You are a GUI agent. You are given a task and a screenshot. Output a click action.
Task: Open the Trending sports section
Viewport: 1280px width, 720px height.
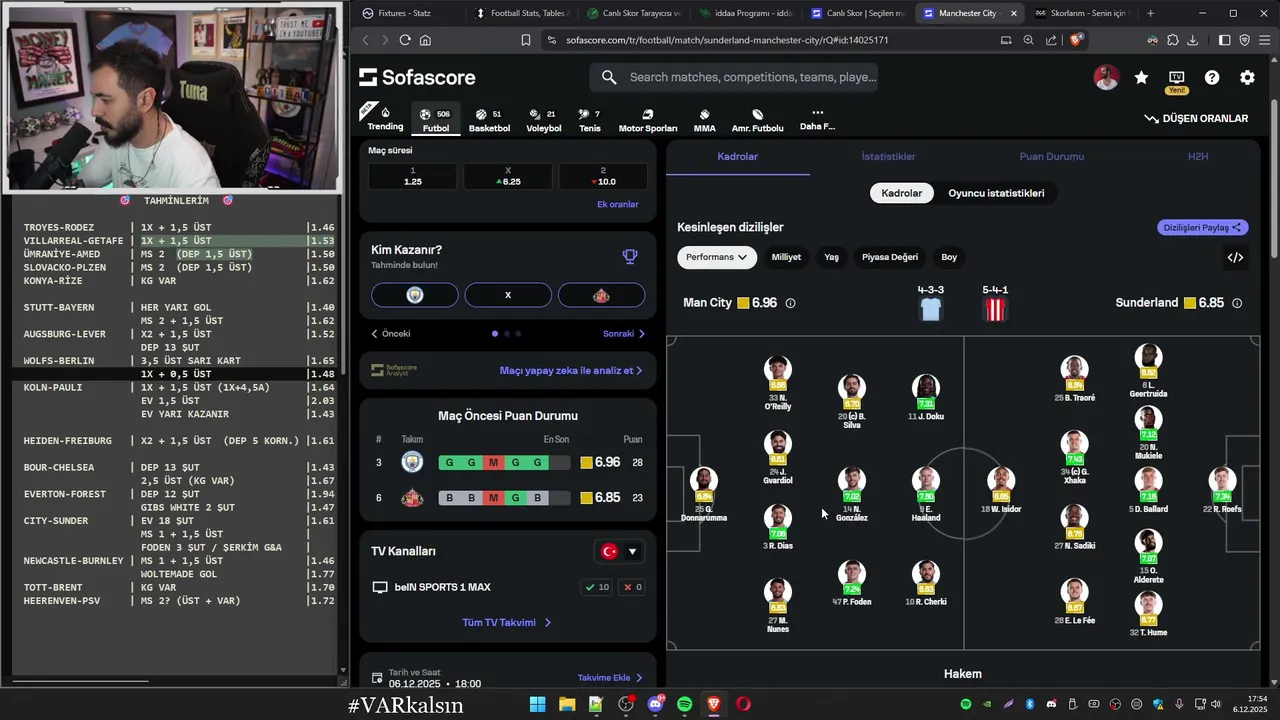(385, 119)
